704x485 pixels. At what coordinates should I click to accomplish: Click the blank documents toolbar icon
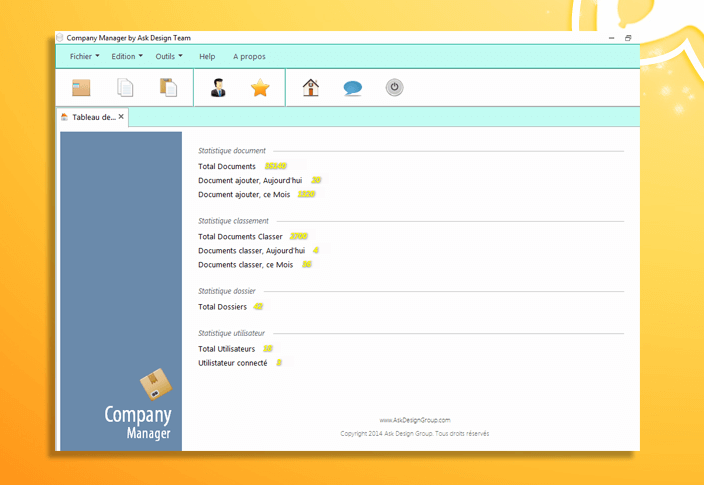coord(125,88)
